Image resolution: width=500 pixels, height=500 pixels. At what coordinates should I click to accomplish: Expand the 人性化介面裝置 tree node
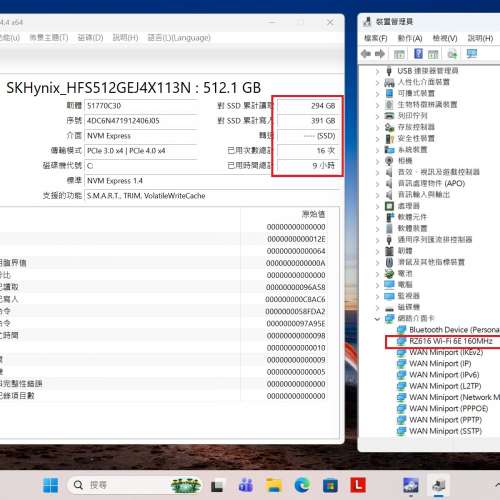click(x=377, y=82)
